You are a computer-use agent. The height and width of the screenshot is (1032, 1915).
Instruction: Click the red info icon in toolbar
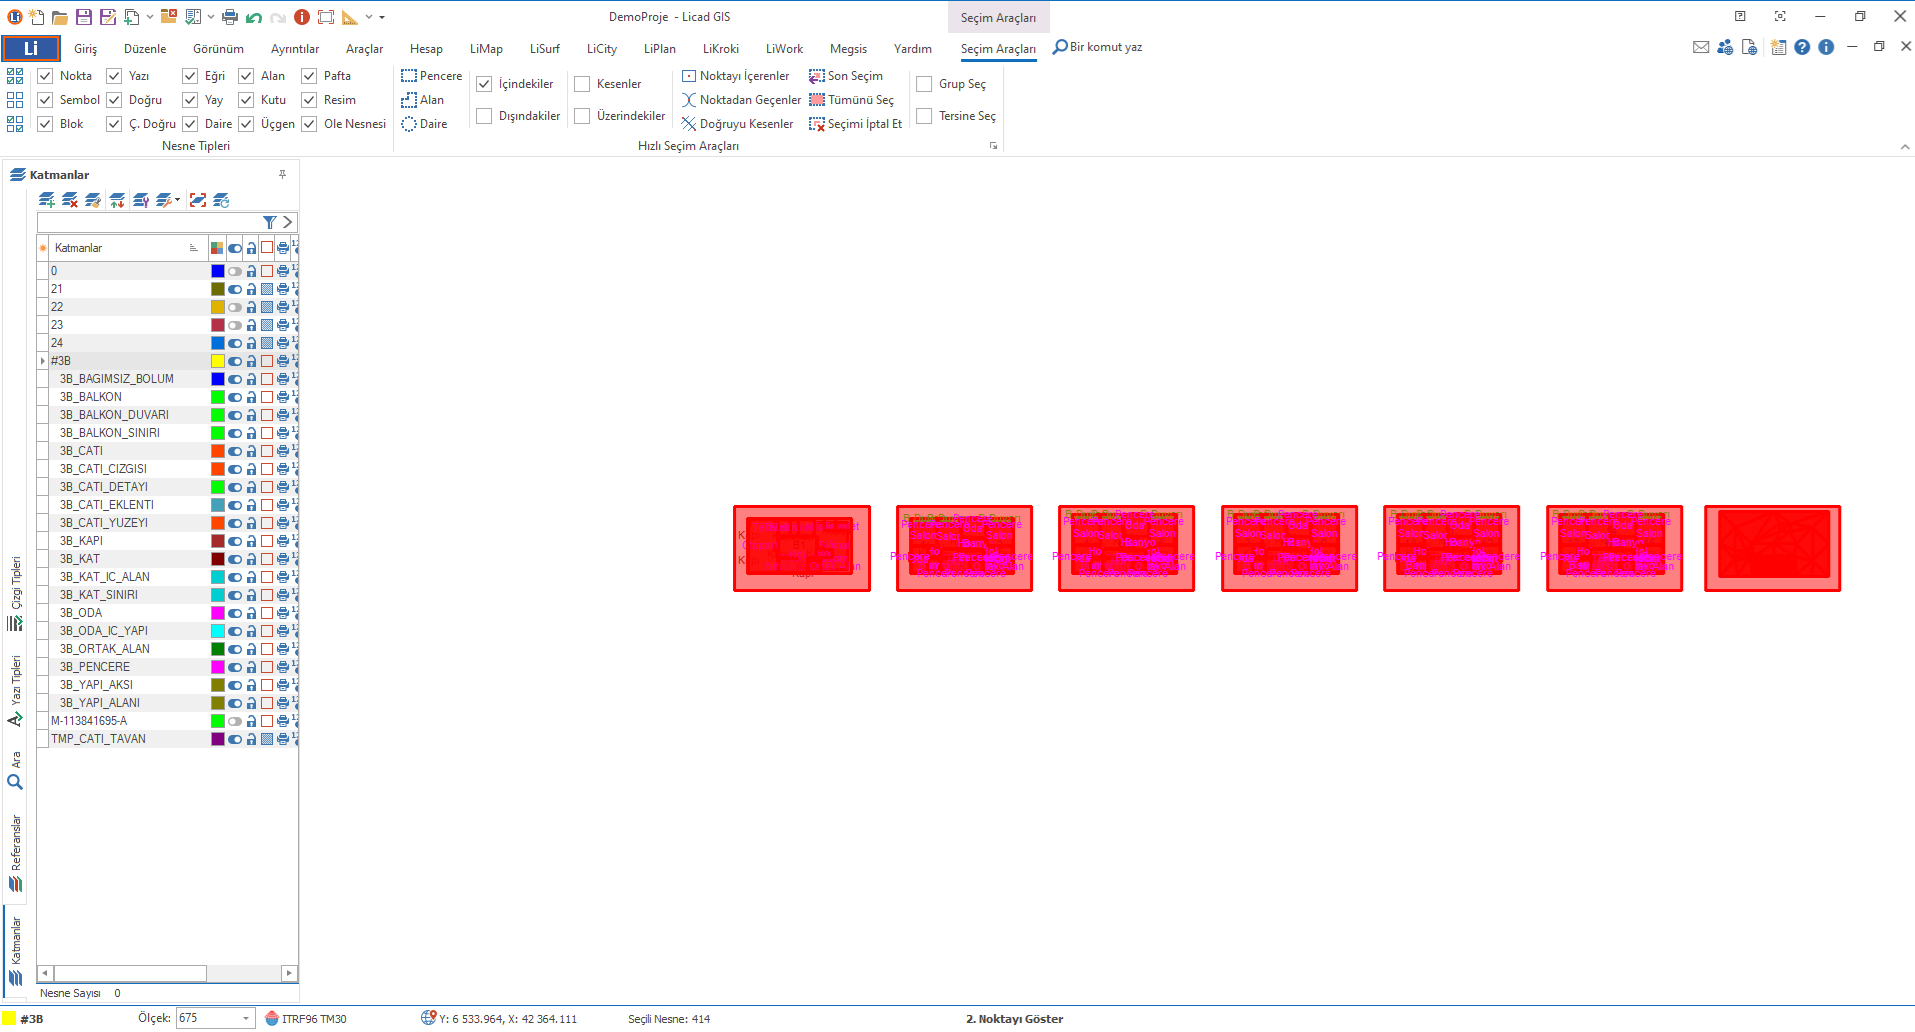(x=302, y=17)
